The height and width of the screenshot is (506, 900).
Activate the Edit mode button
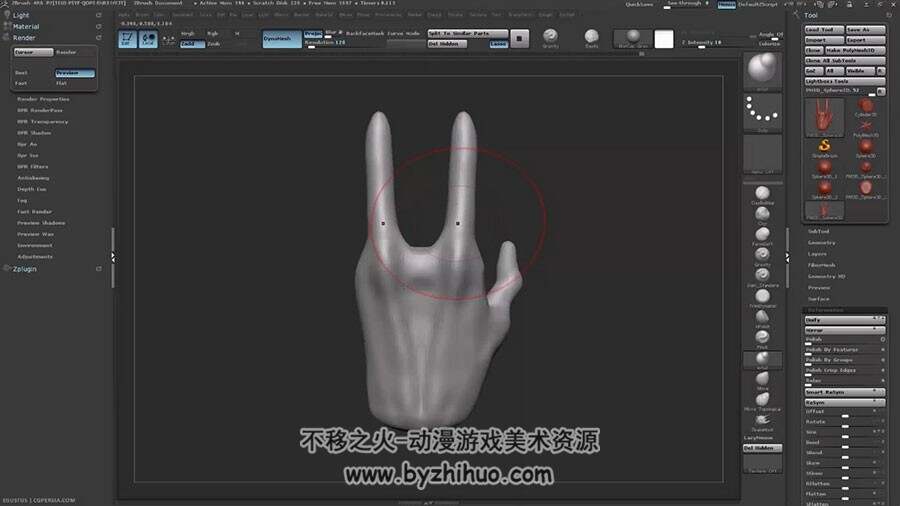point(127,38)
